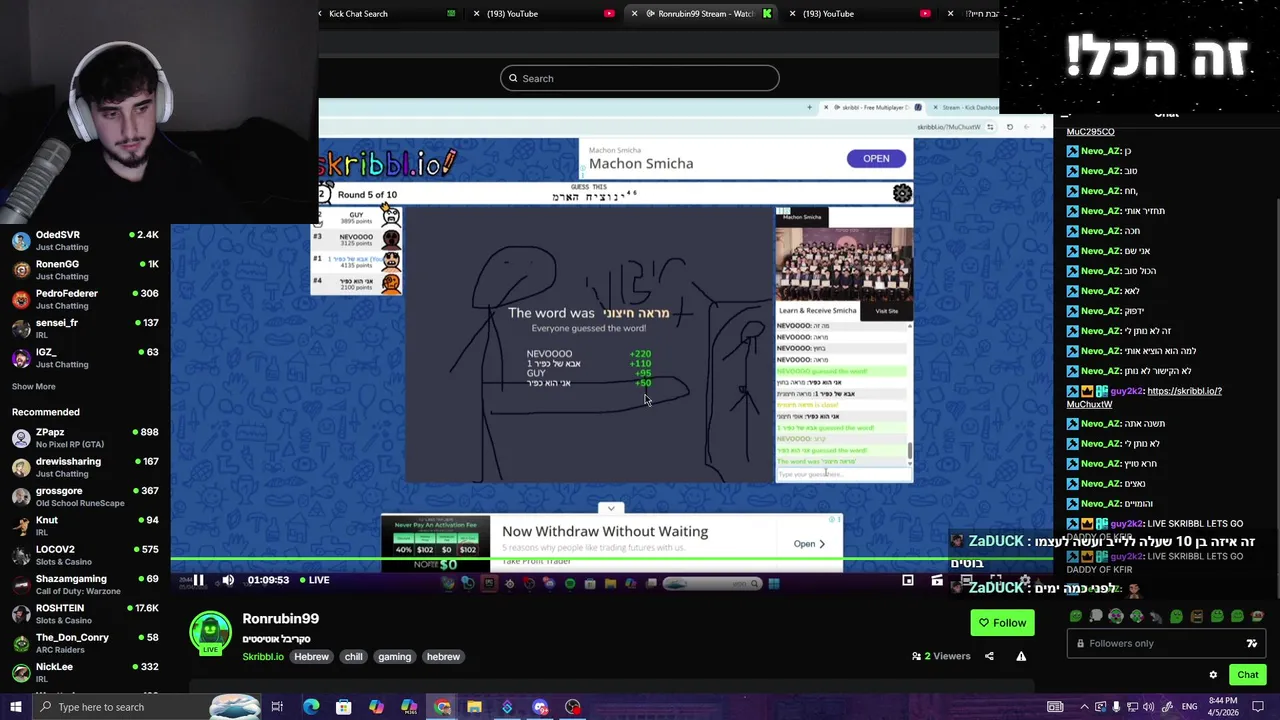This screenshot has width=1280, height=720.
Task: Open PedroFederer channel in sidebar
Action: (85, 299)
